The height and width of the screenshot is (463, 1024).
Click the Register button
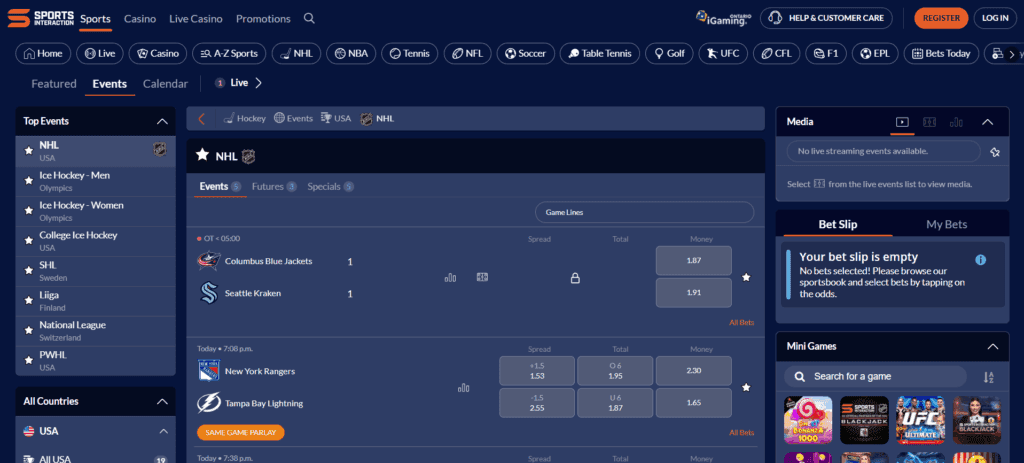(941, 18)
